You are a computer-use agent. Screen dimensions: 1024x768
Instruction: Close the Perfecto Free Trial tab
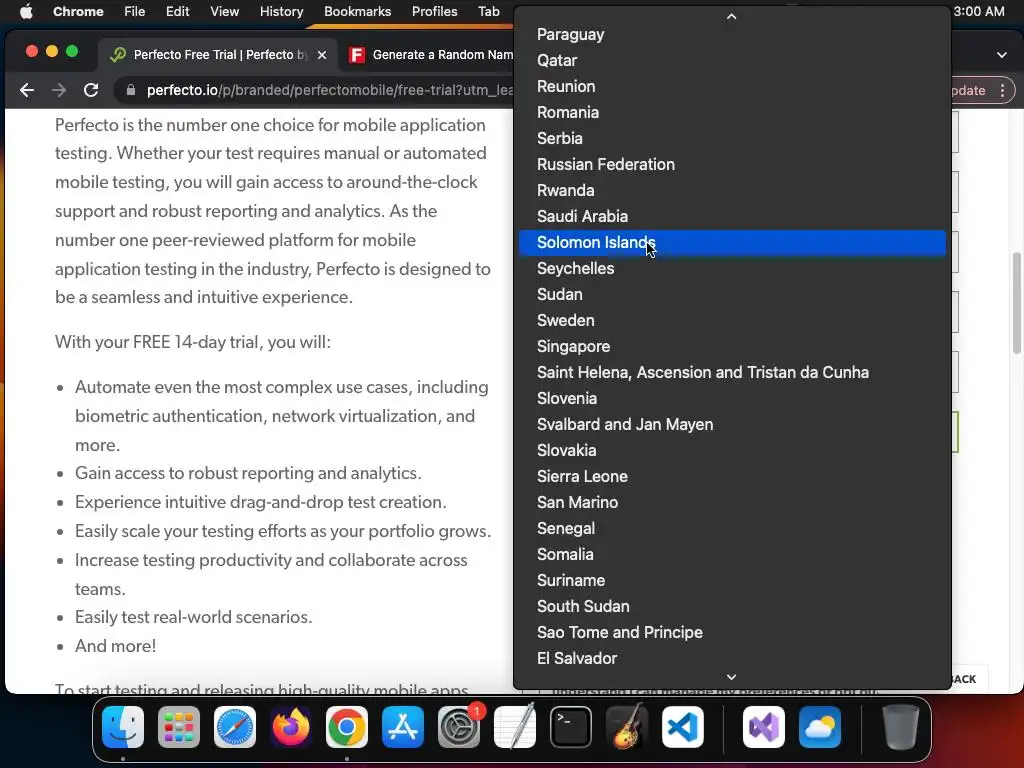click(322, 55)
